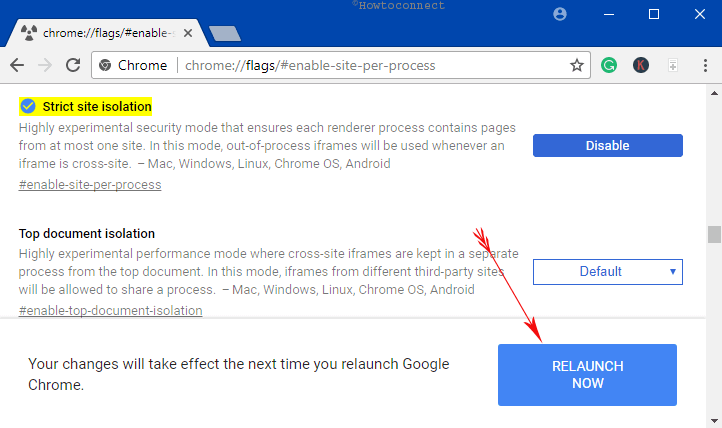This screenshot has width=722, height=428.
Task: Maximize the Chrome window
Action: [653, 14]
